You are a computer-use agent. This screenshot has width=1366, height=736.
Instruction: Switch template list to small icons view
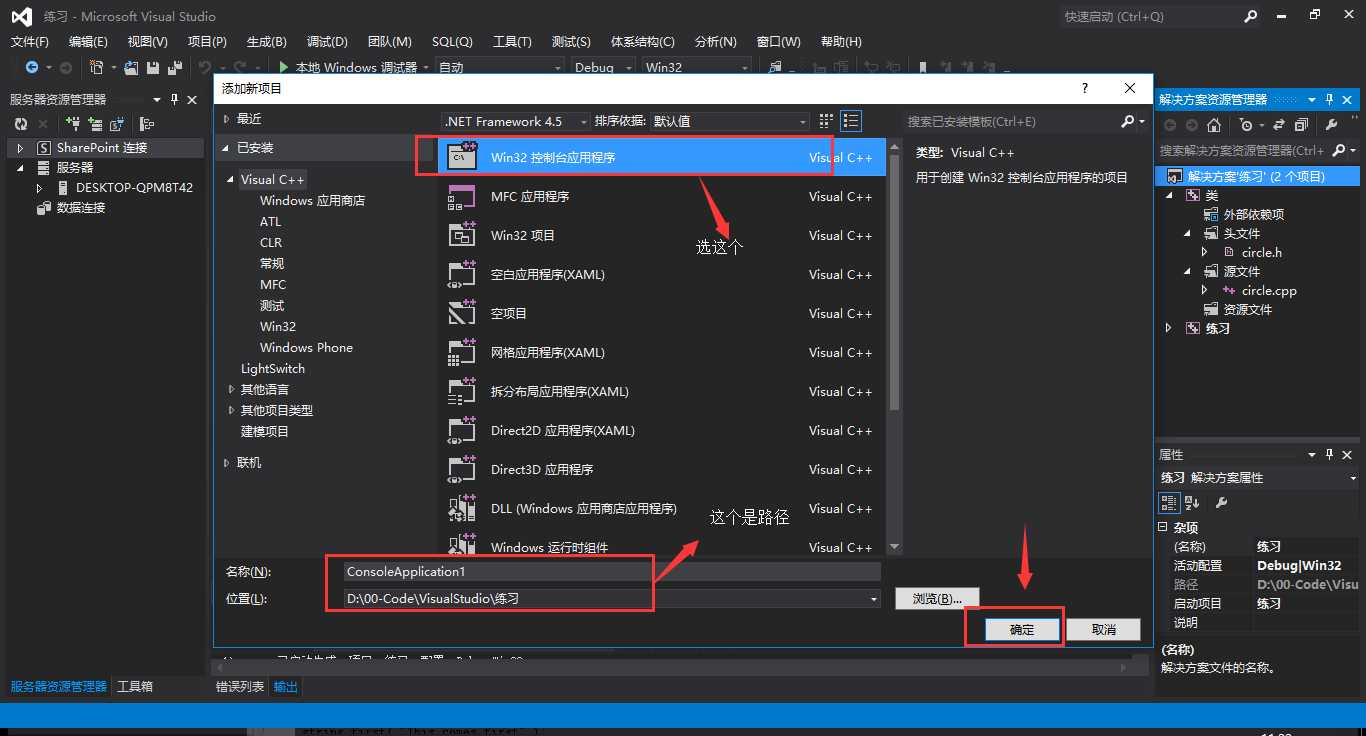(827, 121)
